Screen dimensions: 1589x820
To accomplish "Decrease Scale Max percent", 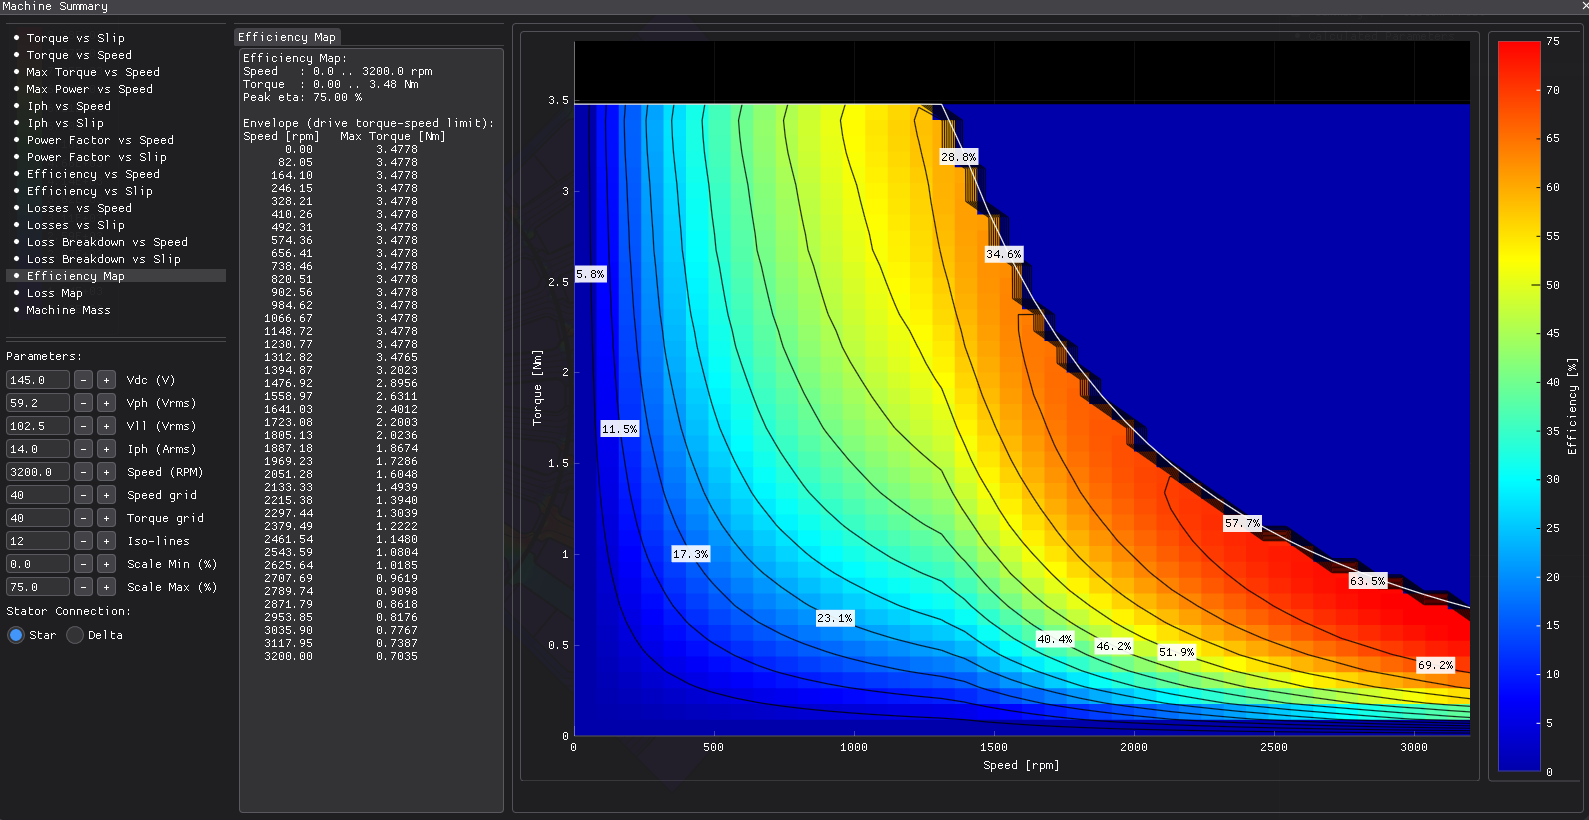I will [x=84, y=587].
